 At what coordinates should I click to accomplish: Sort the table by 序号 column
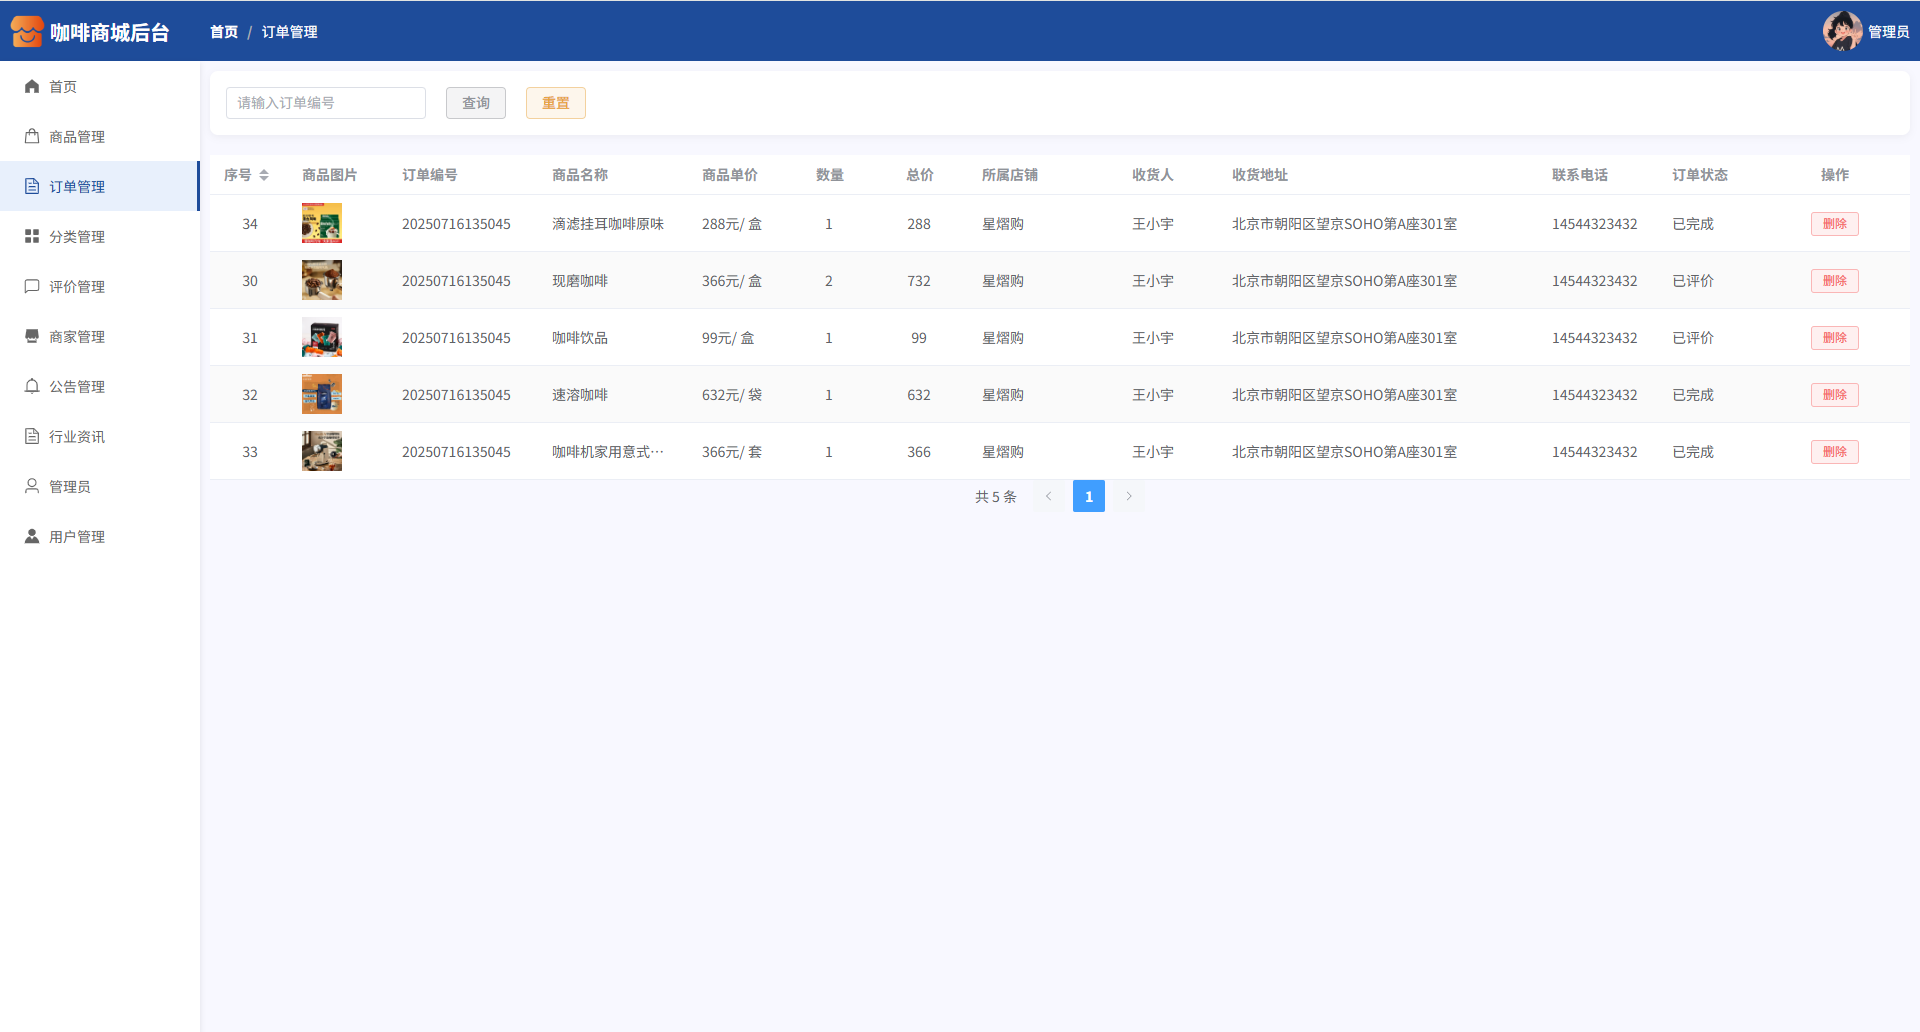tap(263, 175)
